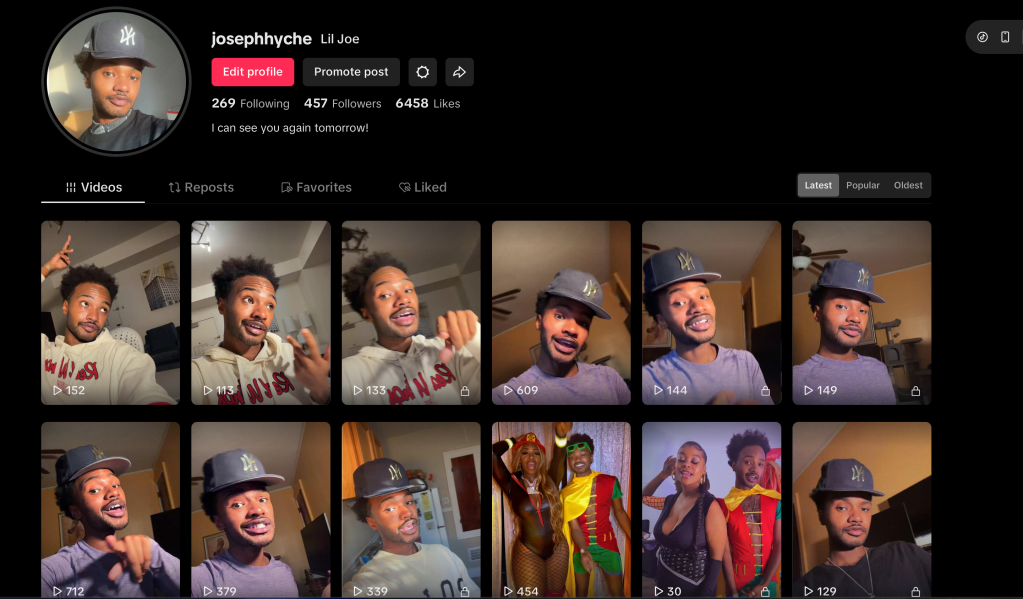The width and height of the screenshot is (1023, 599).
Task: Open the Reposts tab
Action: pos(201,187)
